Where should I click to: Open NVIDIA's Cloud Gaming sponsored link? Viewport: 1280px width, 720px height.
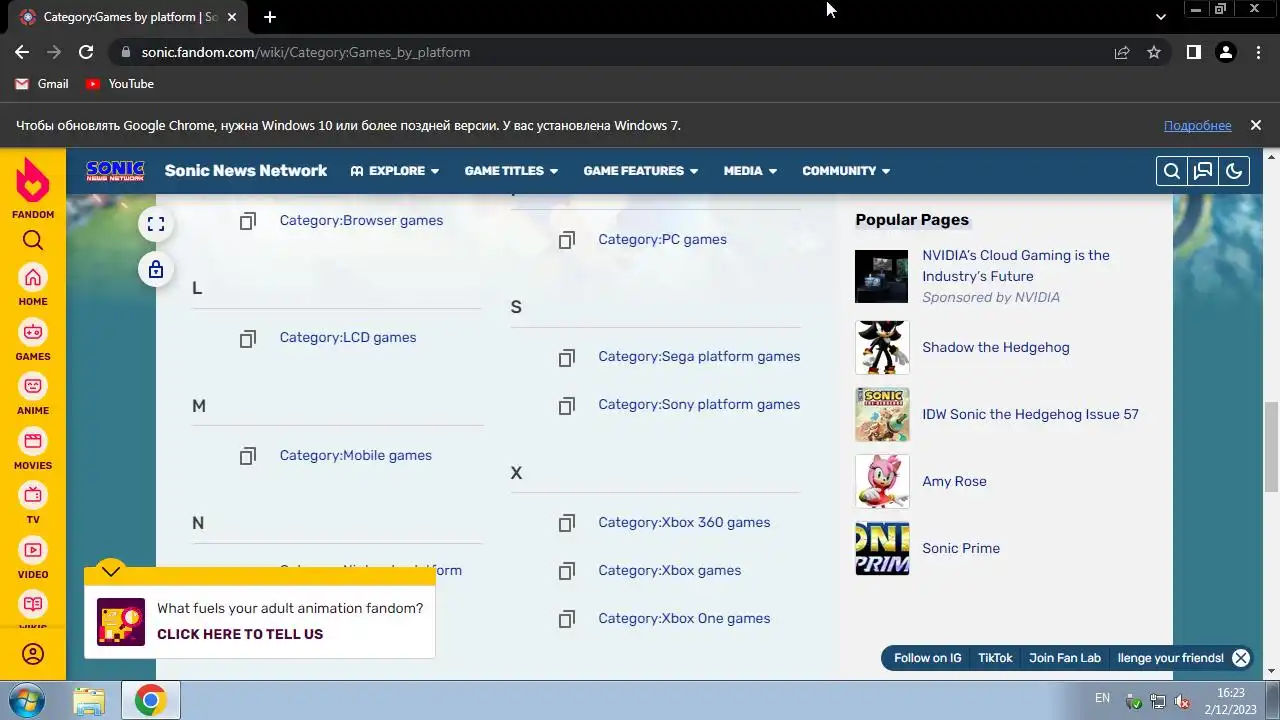pyautogui.click(x=1016, y=266)
